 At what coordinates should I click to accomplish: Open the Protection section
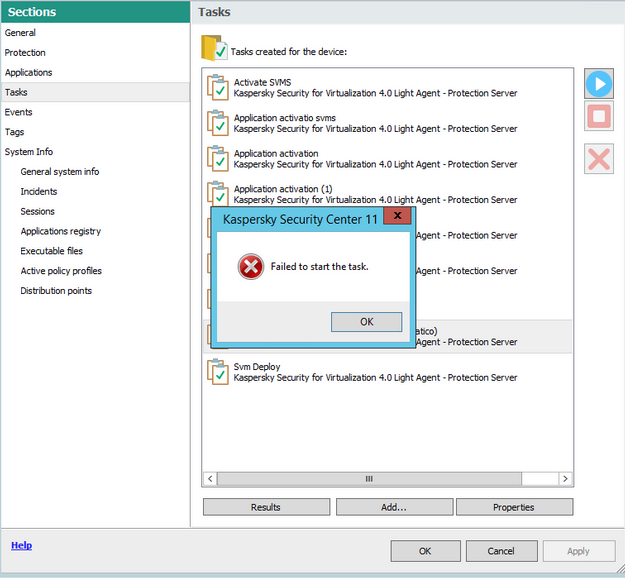tap(25, 53)
